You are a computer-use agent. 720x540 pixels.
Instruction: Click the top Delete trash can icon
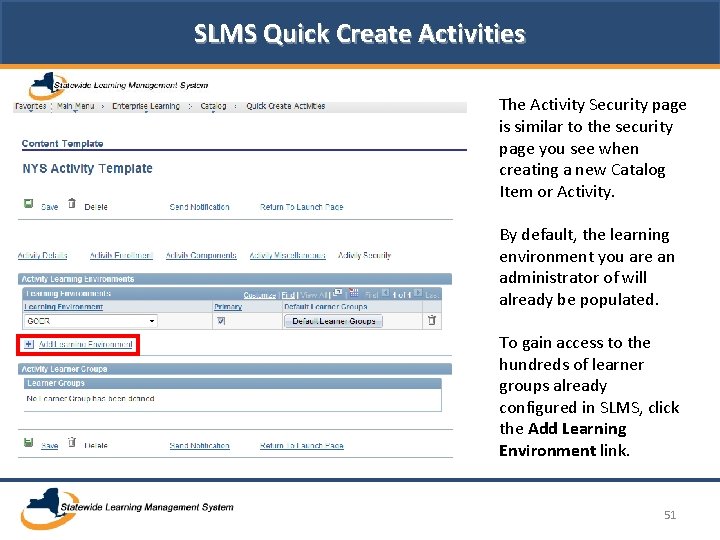pyautogui.click(x=72, y=203)
